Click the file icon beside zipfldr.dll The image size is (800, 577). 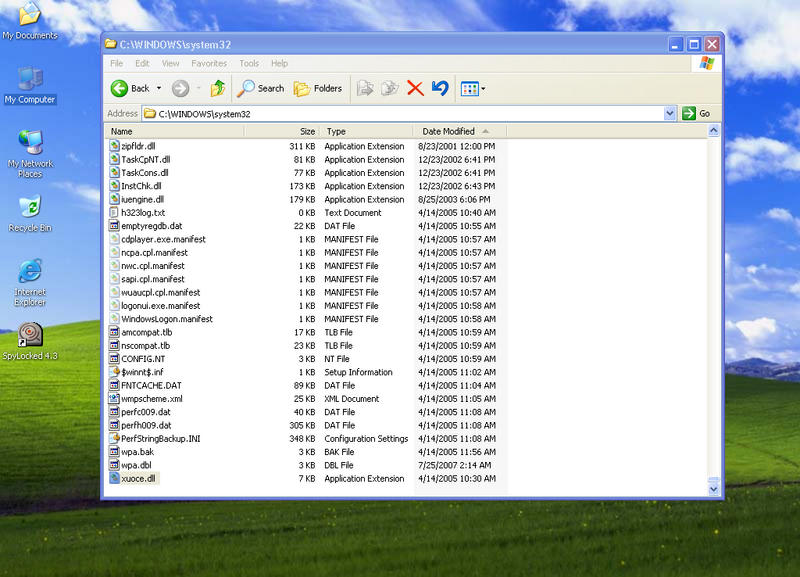[x=114, y=146]
